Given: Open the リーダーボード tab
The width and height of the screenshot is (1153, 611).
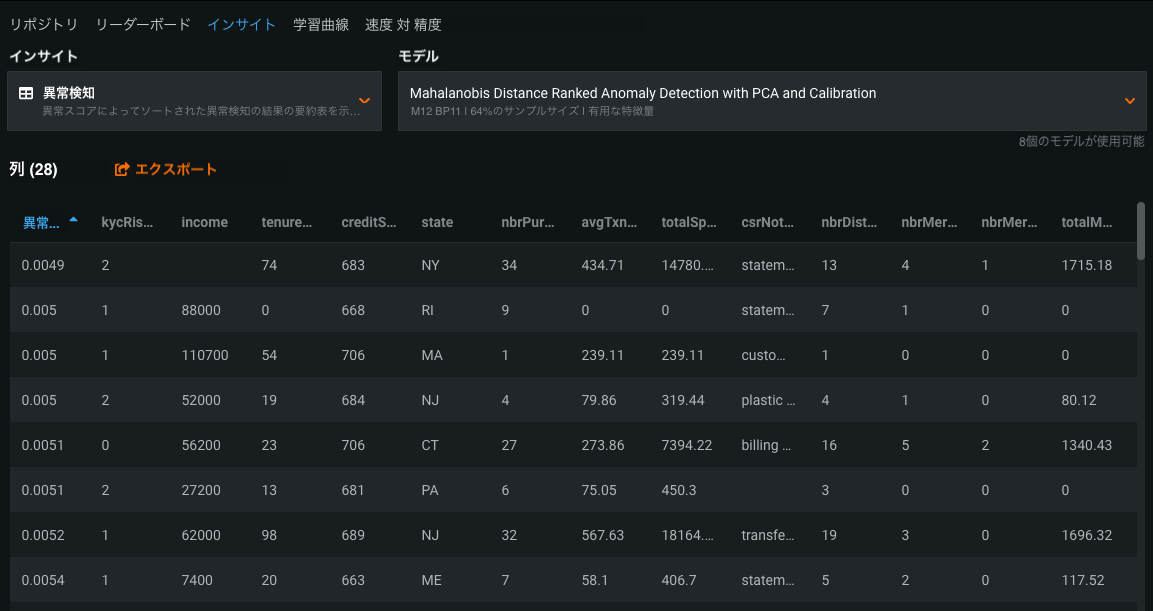Looking at the screenshot, I should pyautogui.click(x=143, y=24).
